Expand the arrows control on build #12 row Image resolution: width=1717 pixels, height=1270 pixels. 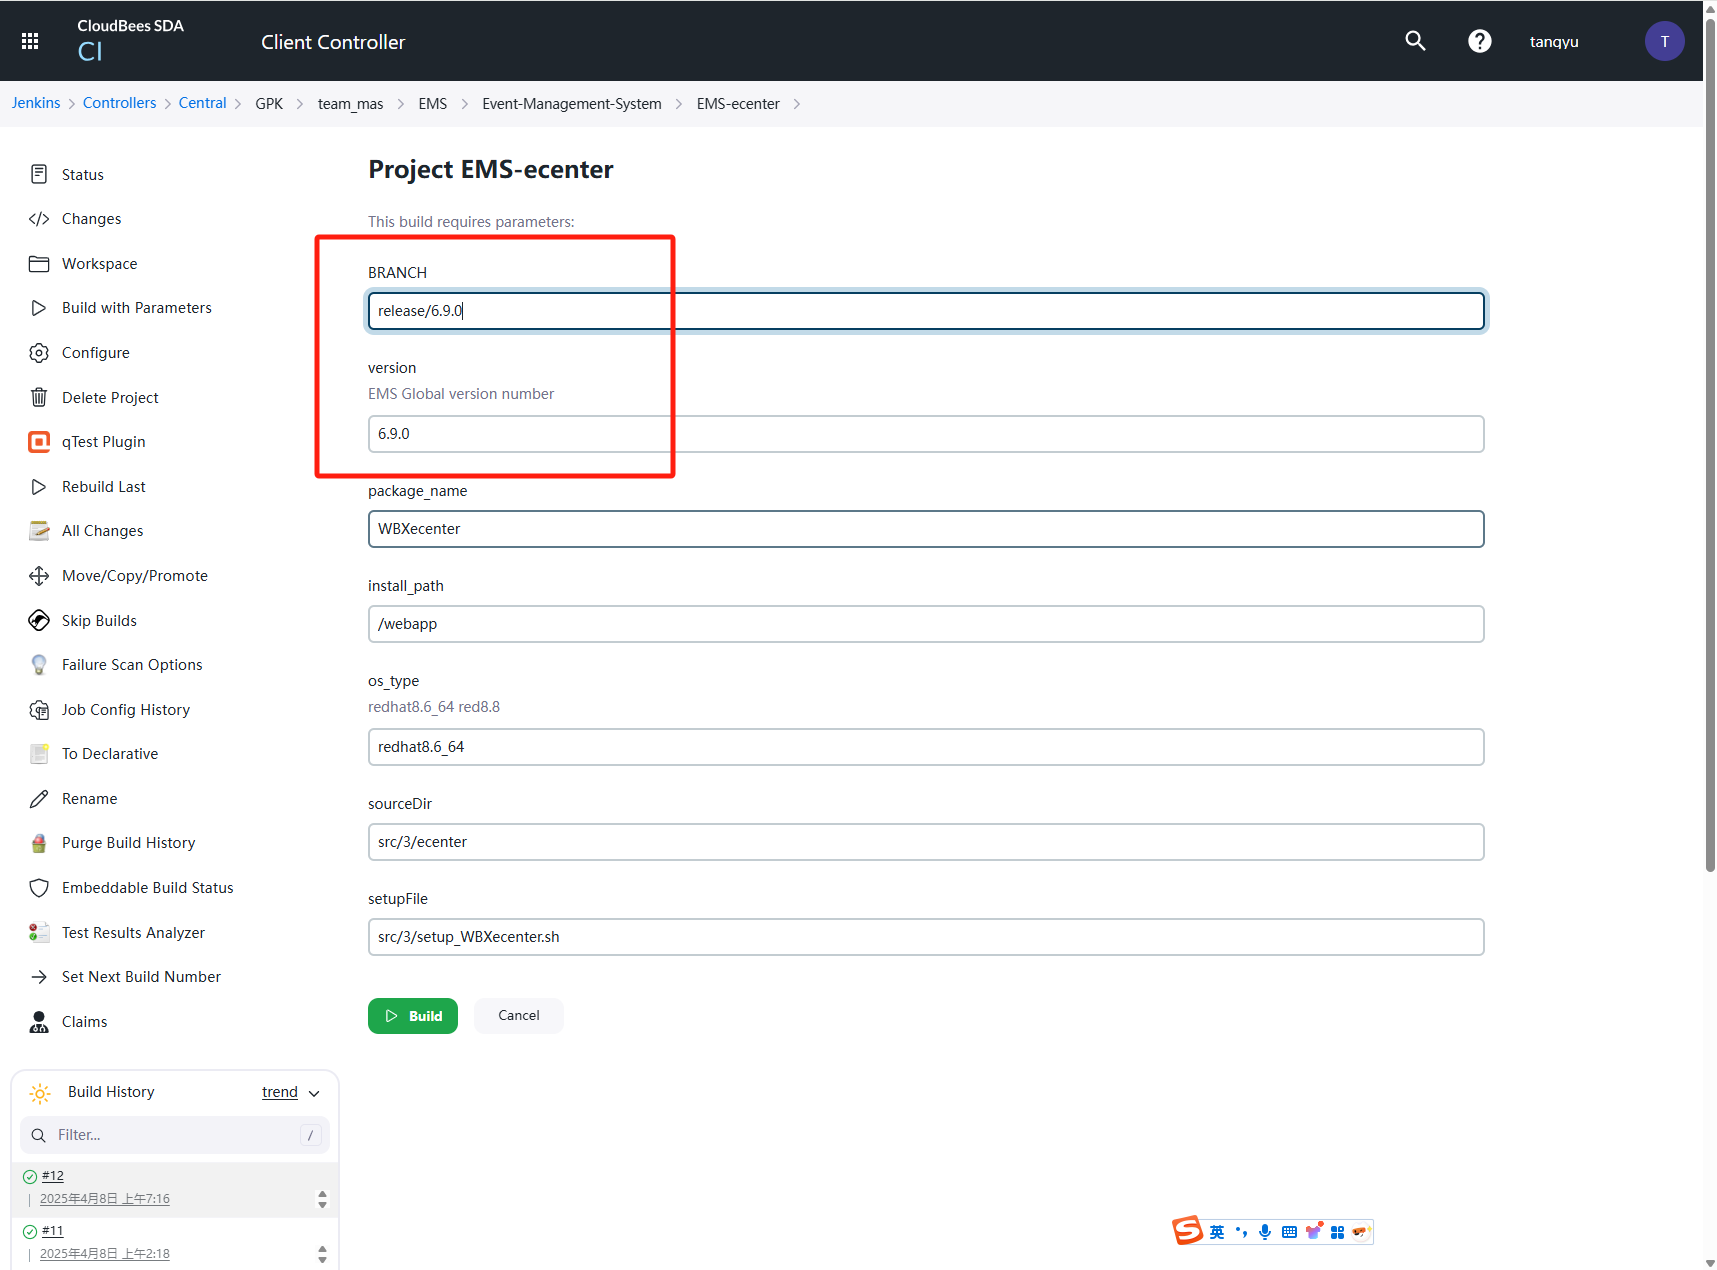coord(322,1199)
